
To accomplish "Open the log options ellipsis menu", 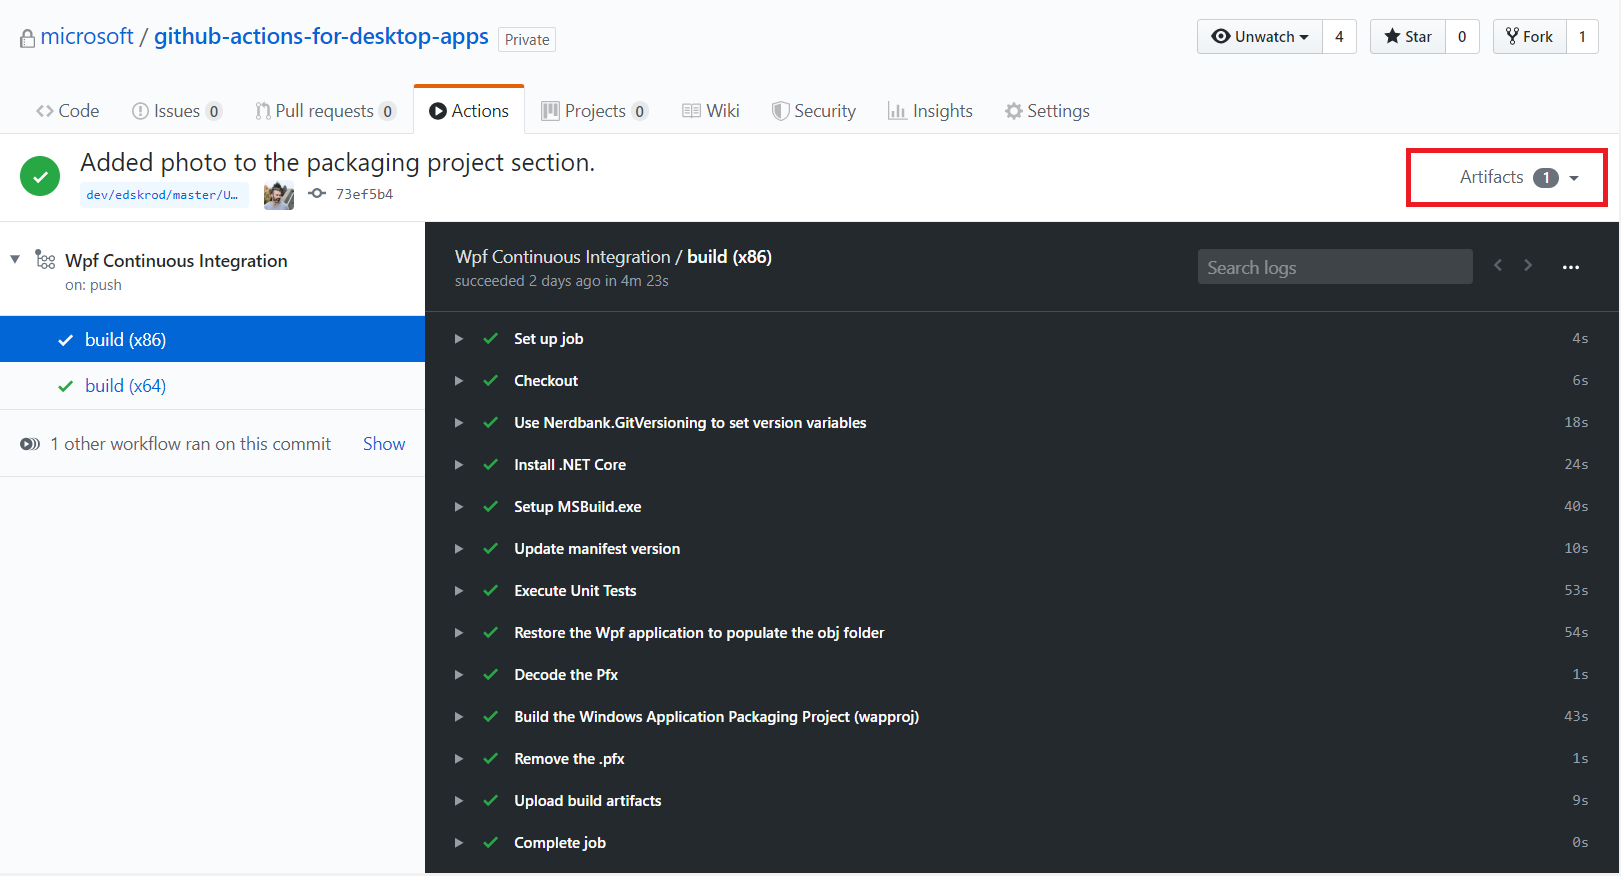I will coord(1571,267).
